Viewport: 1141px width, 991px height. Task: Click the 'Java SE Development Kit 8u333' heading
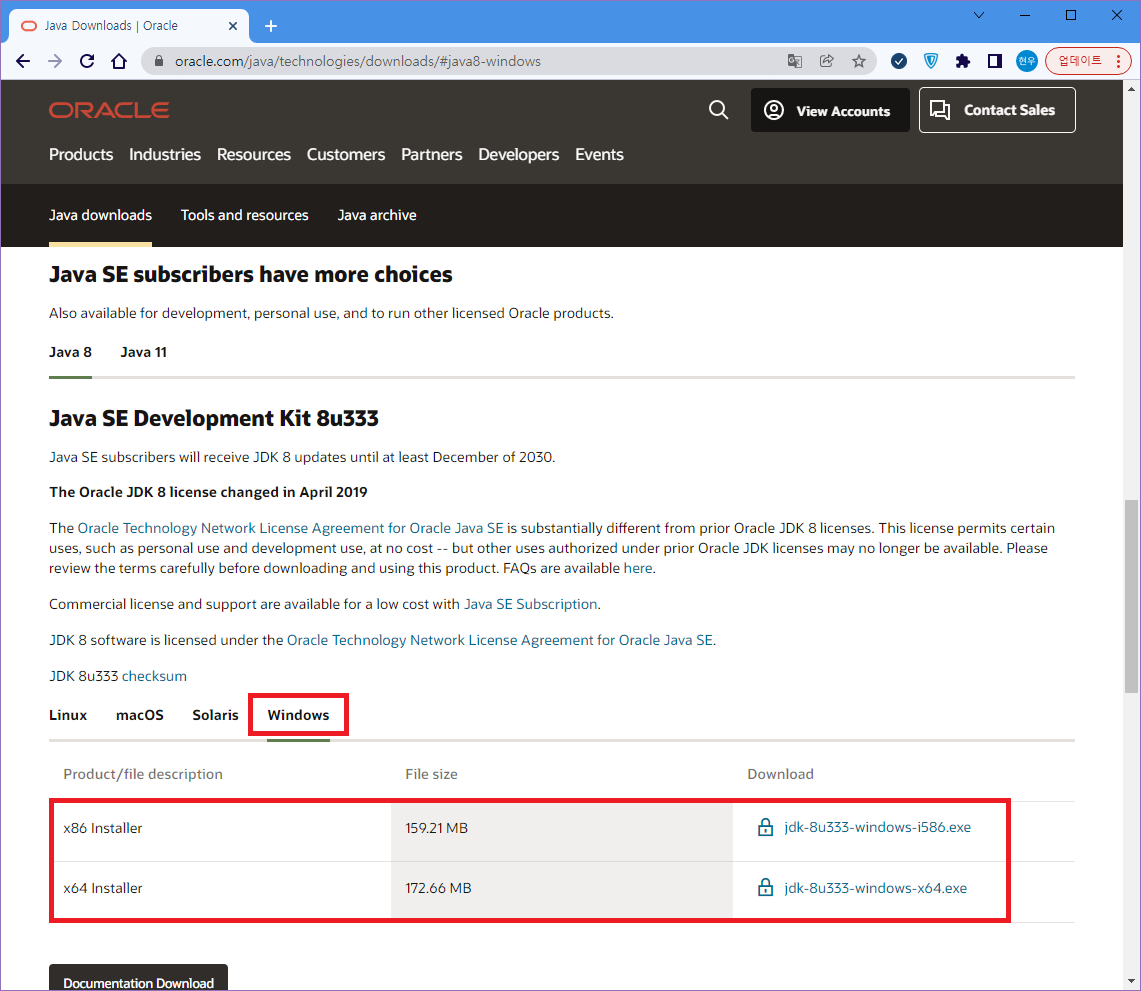click(214, 419)
